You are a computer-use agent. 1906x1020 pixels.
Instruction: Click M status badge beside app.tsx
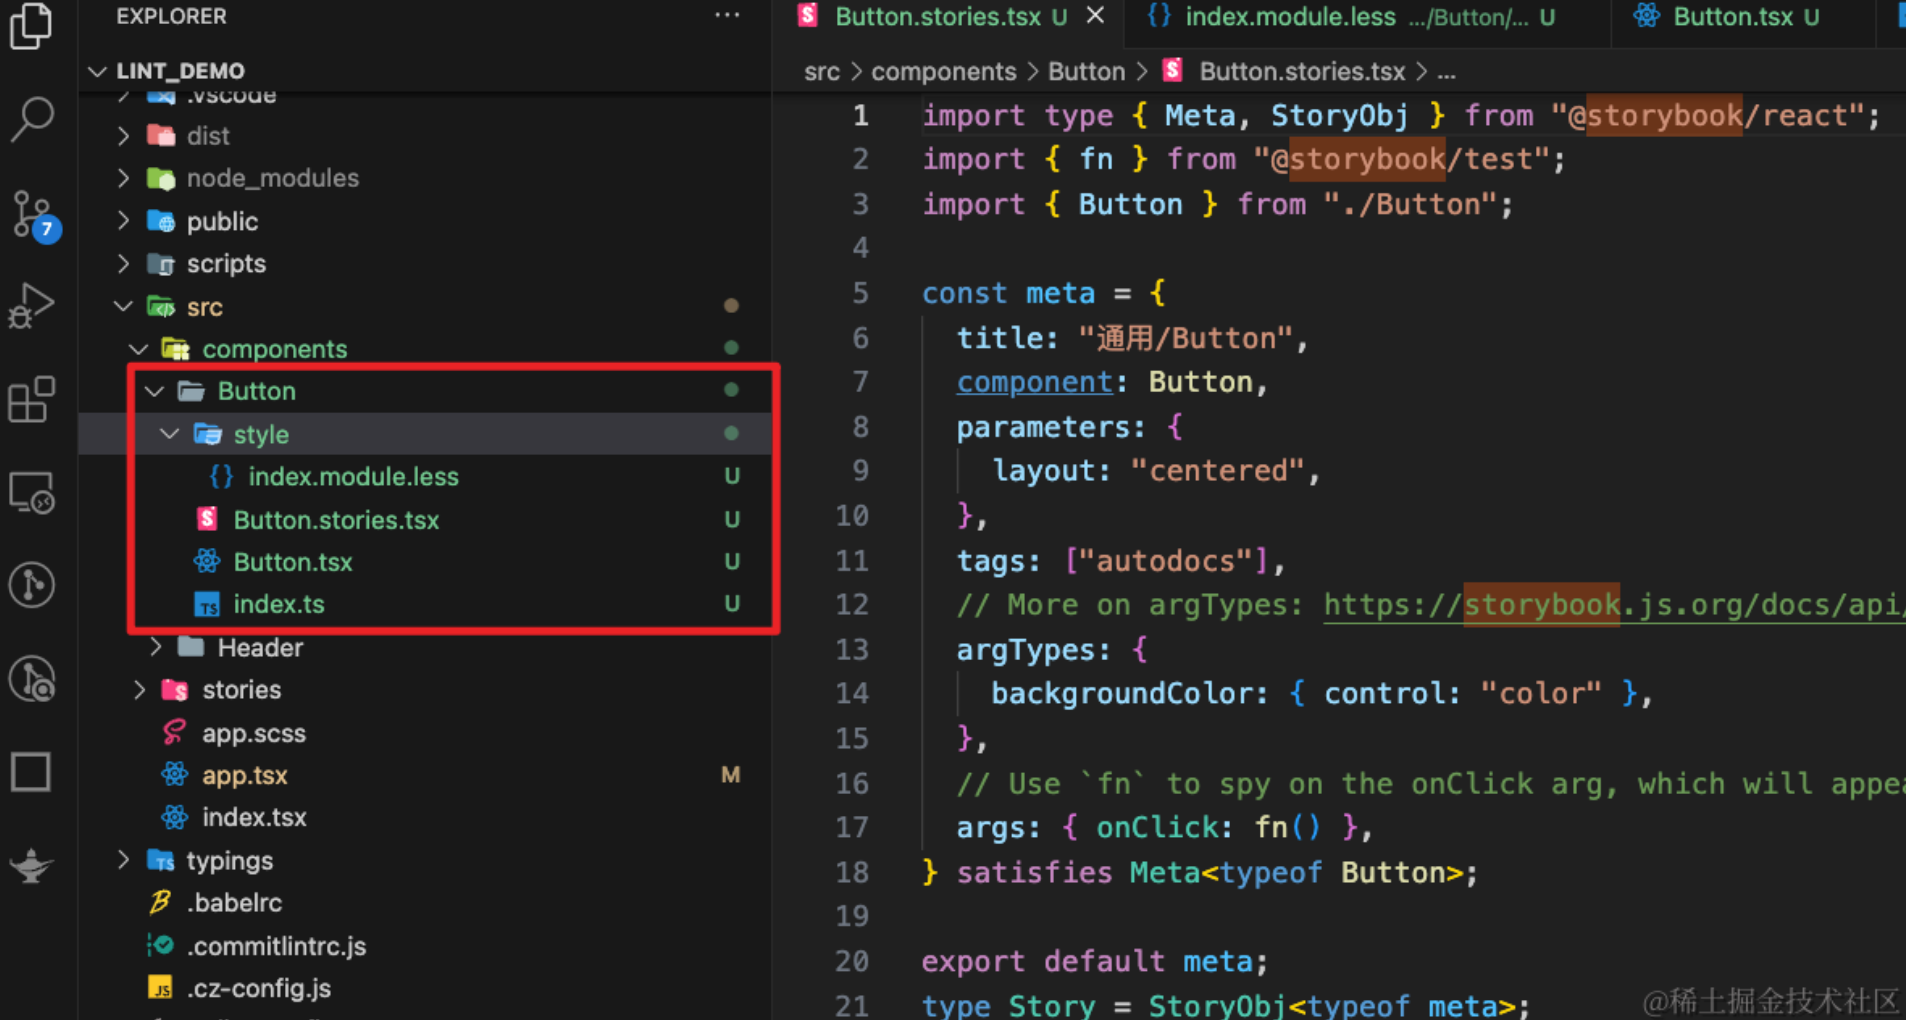point(731,775)
